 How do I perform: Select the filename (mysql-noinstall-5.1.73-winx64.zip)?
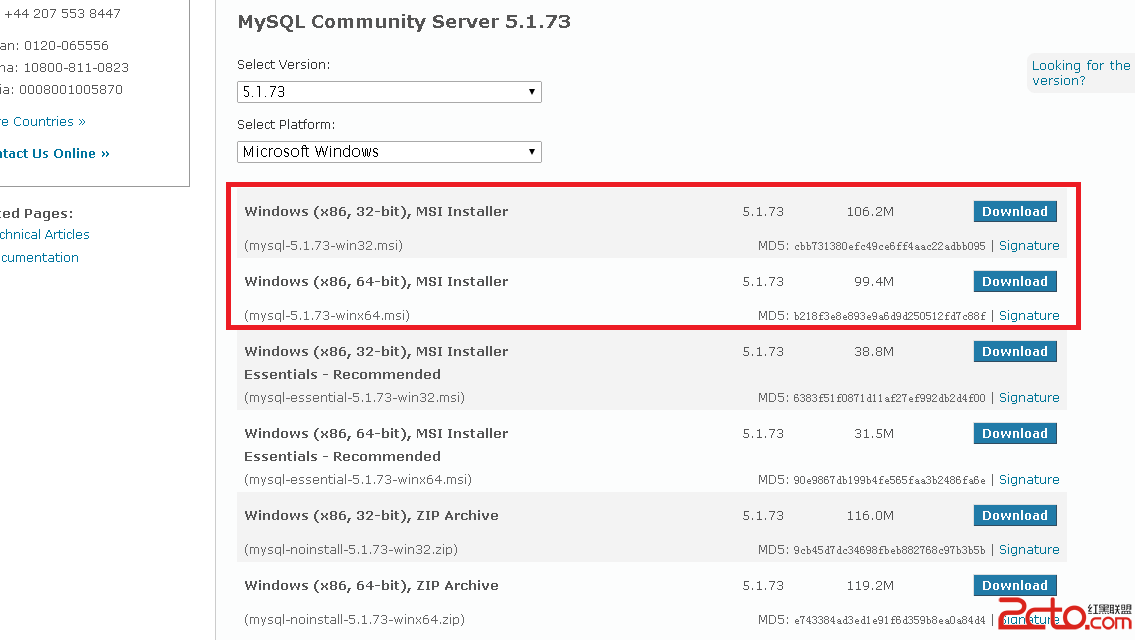pos(354,620)
